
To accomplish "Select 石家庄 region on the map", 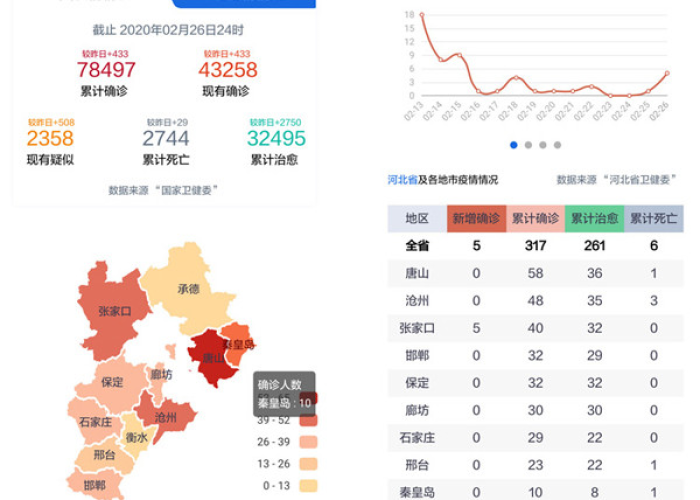I will pos(95,422).
